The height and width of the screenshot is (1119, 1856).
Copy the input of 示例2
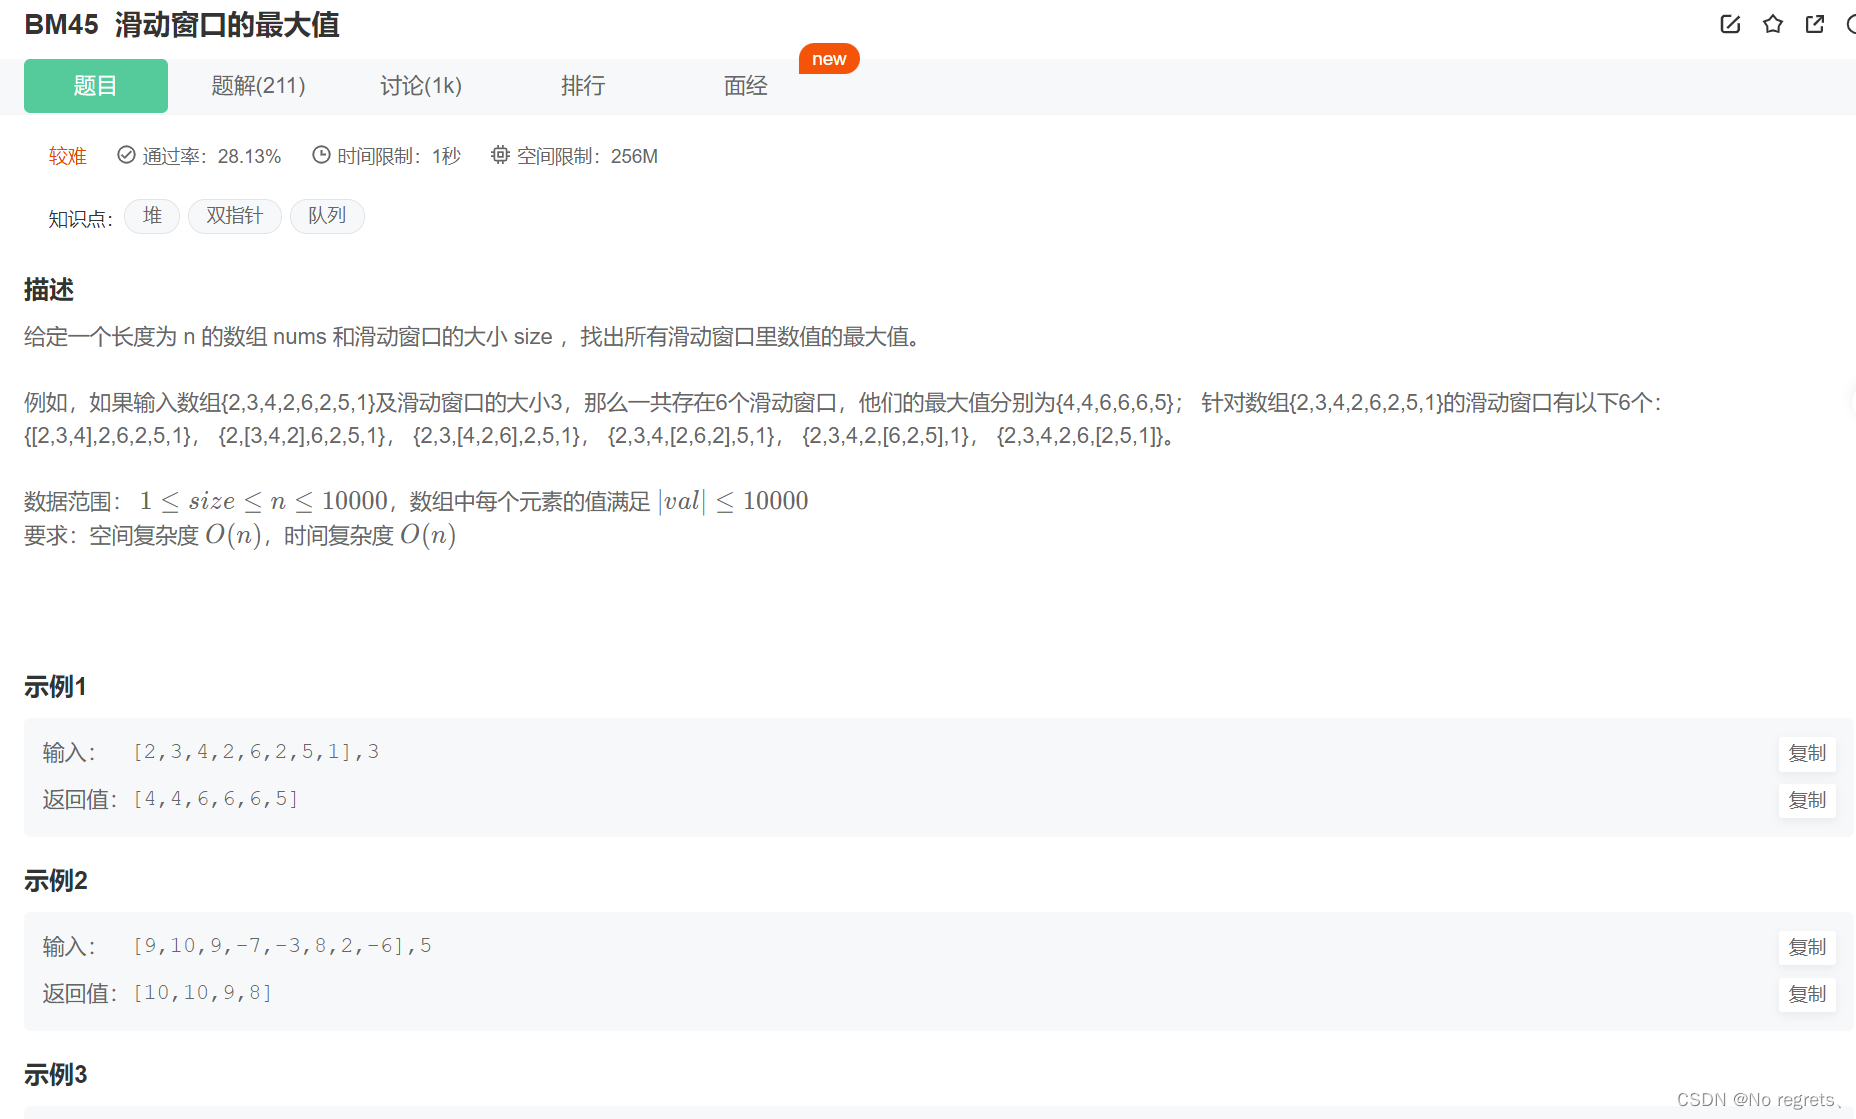click(1806, 948)
